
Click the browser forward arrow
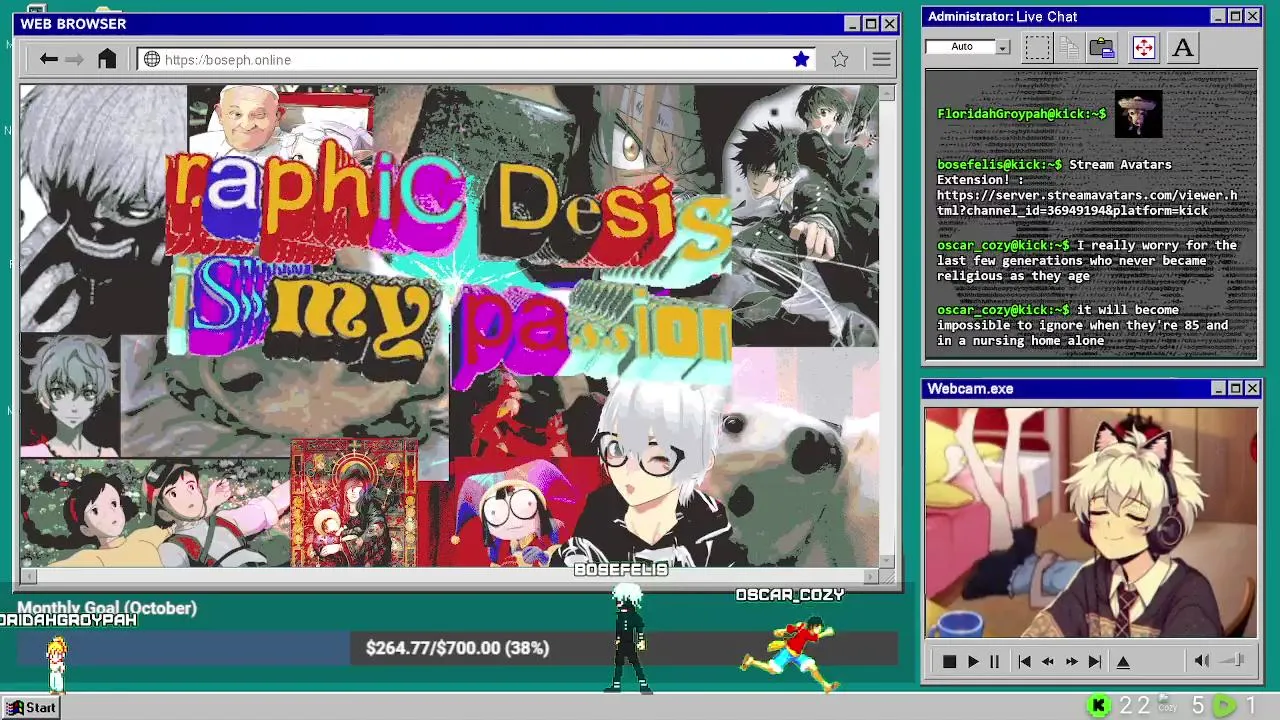(75, 59)
